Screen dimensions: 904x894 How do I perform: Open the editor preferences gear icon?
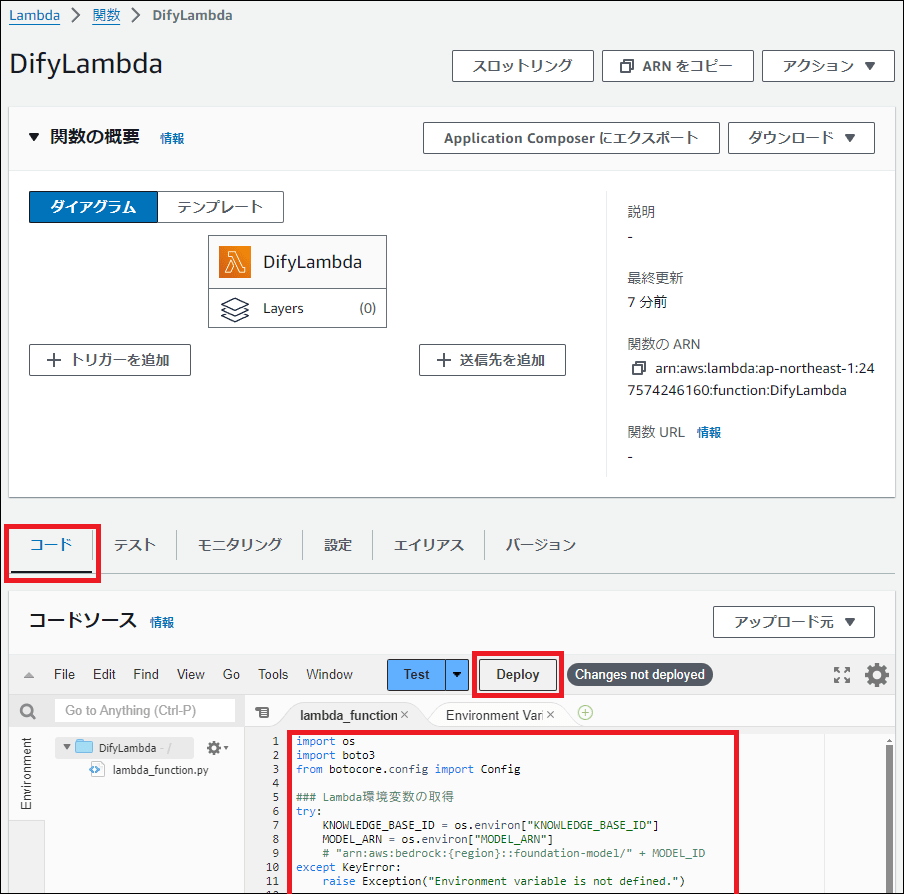coord(876,675)
